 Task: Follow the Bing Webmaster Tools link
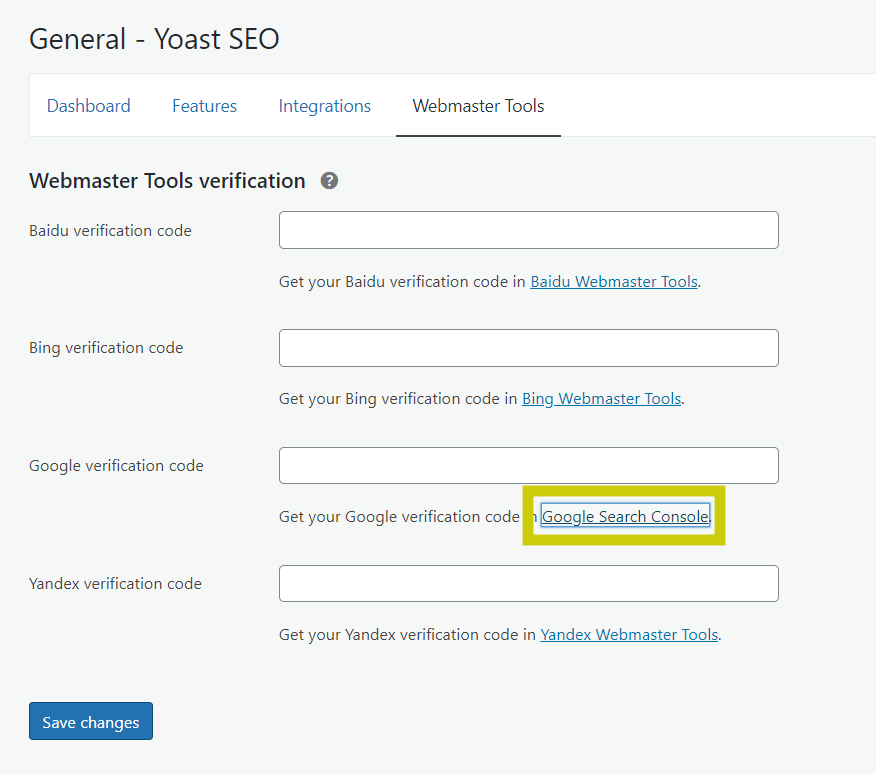coord(602,398)
